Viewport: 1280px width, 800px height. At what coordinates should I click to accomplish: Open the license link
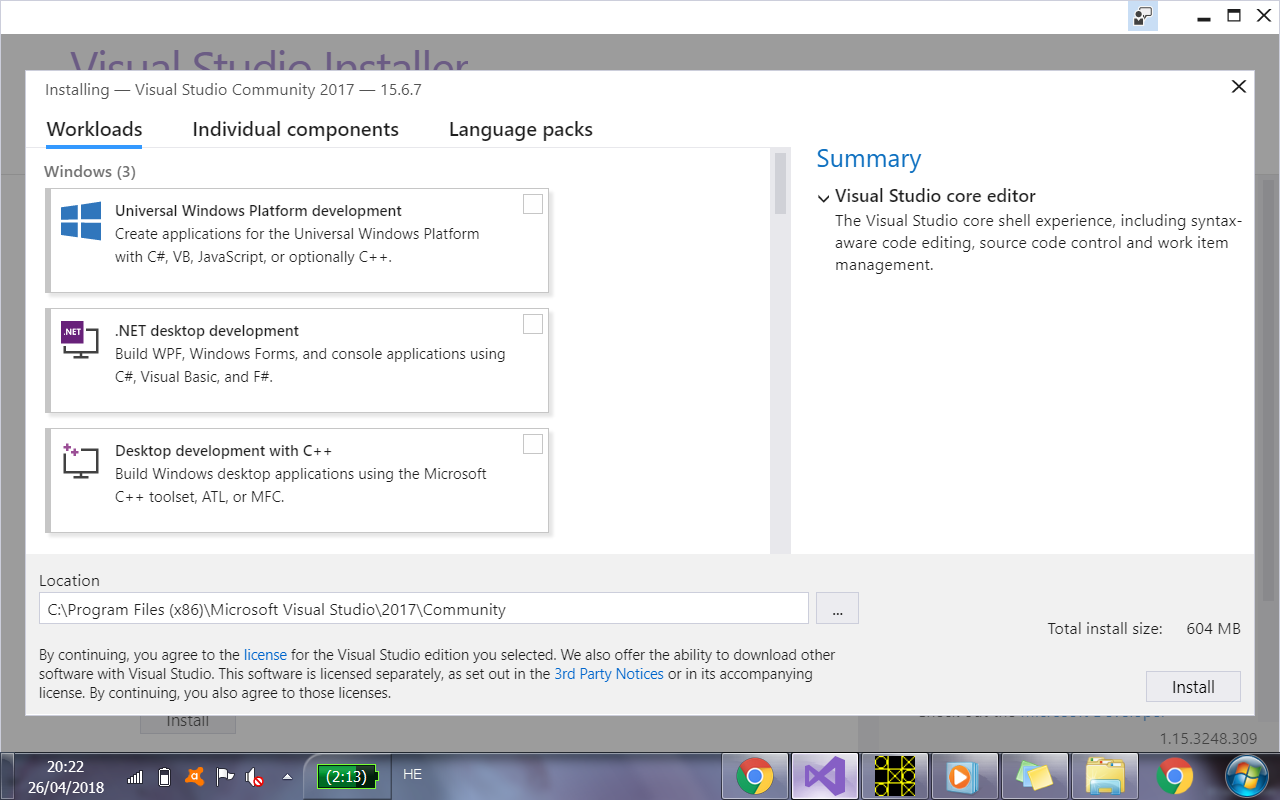pos(265,655)
